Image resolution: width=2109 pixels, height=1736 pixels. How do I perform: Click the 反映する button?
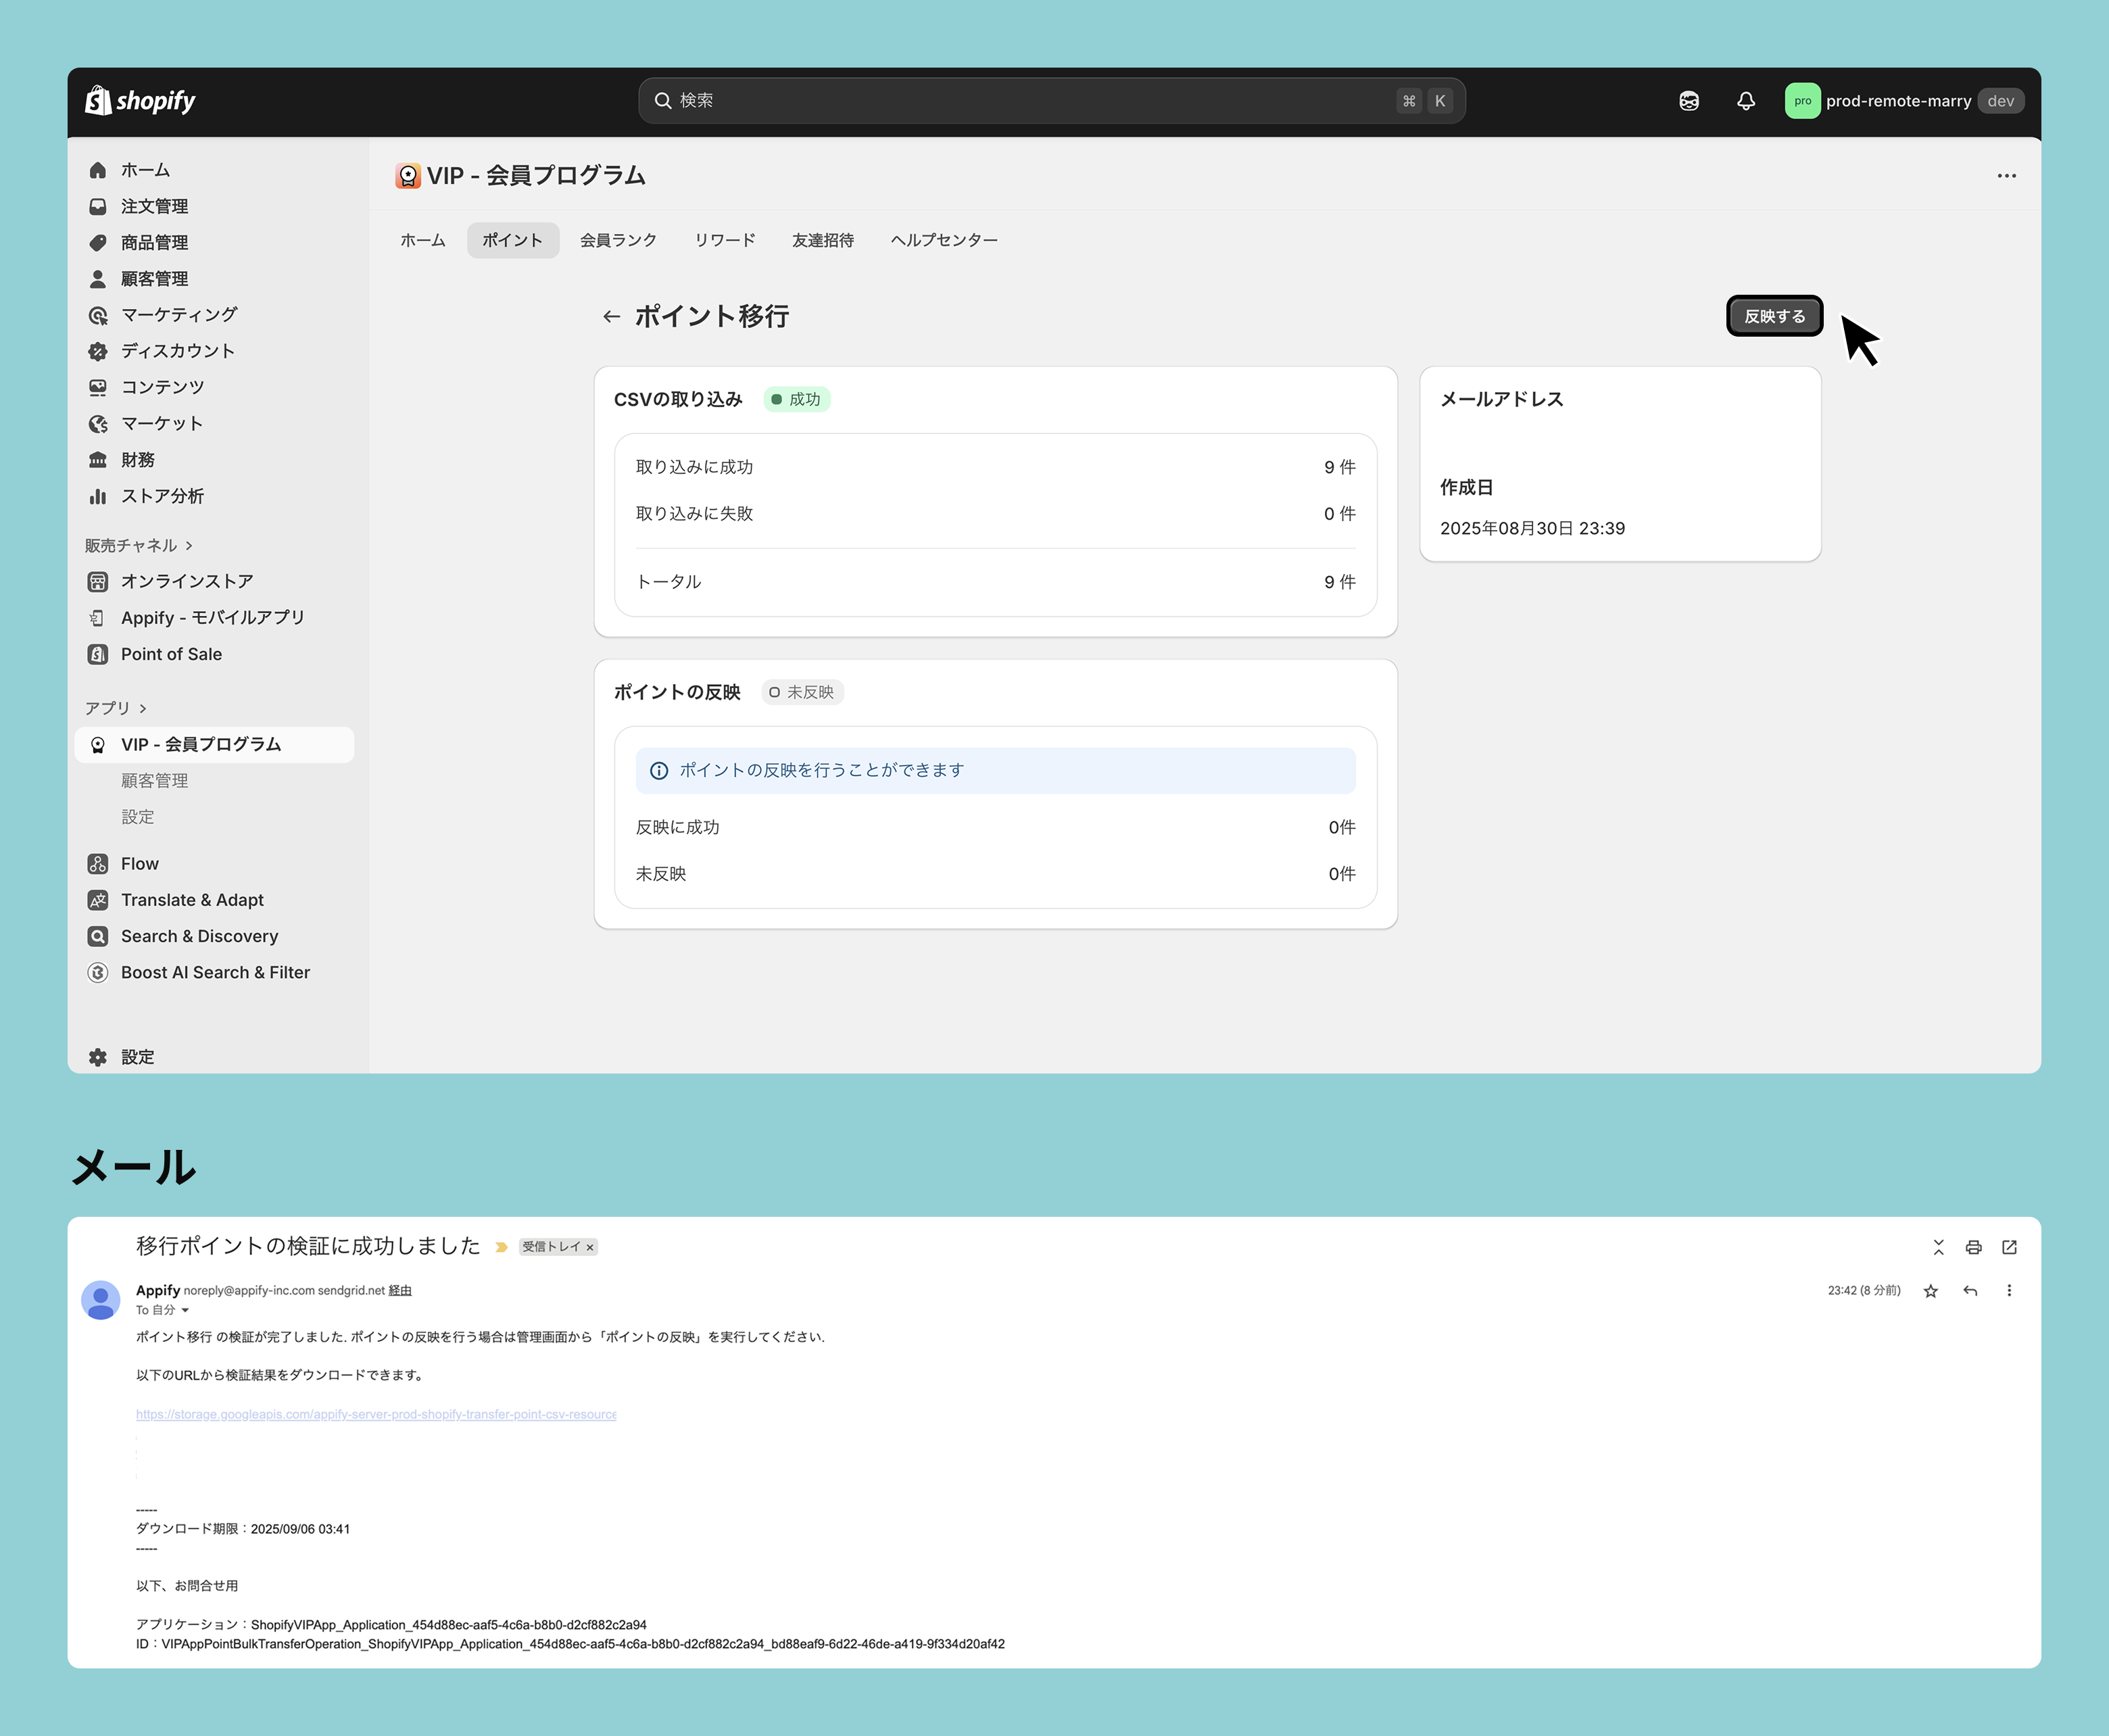coord(1774,317)
